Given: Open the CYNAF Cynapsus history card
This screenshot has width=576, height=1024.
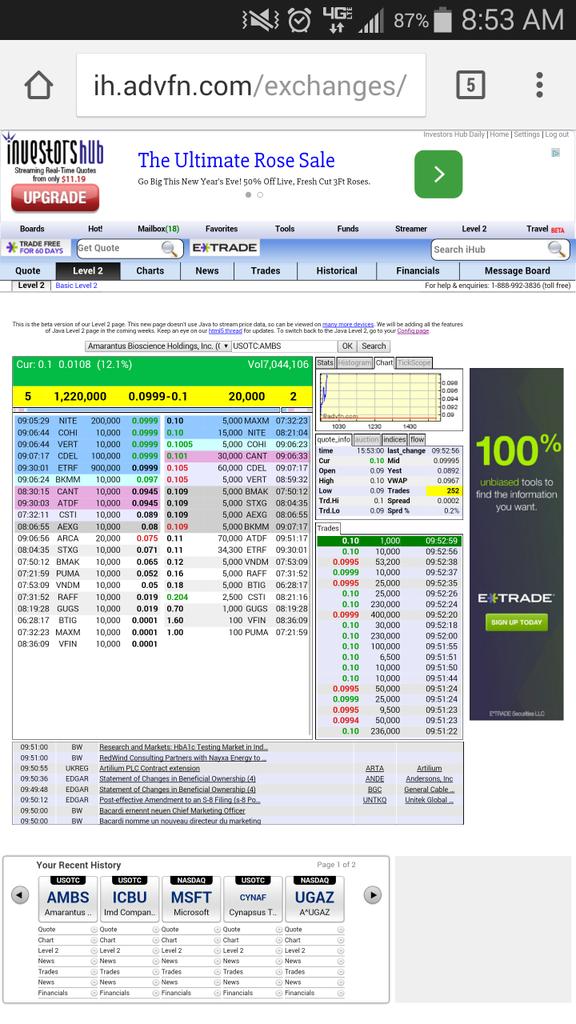Looking at the screenshot, I should (253, 899).
